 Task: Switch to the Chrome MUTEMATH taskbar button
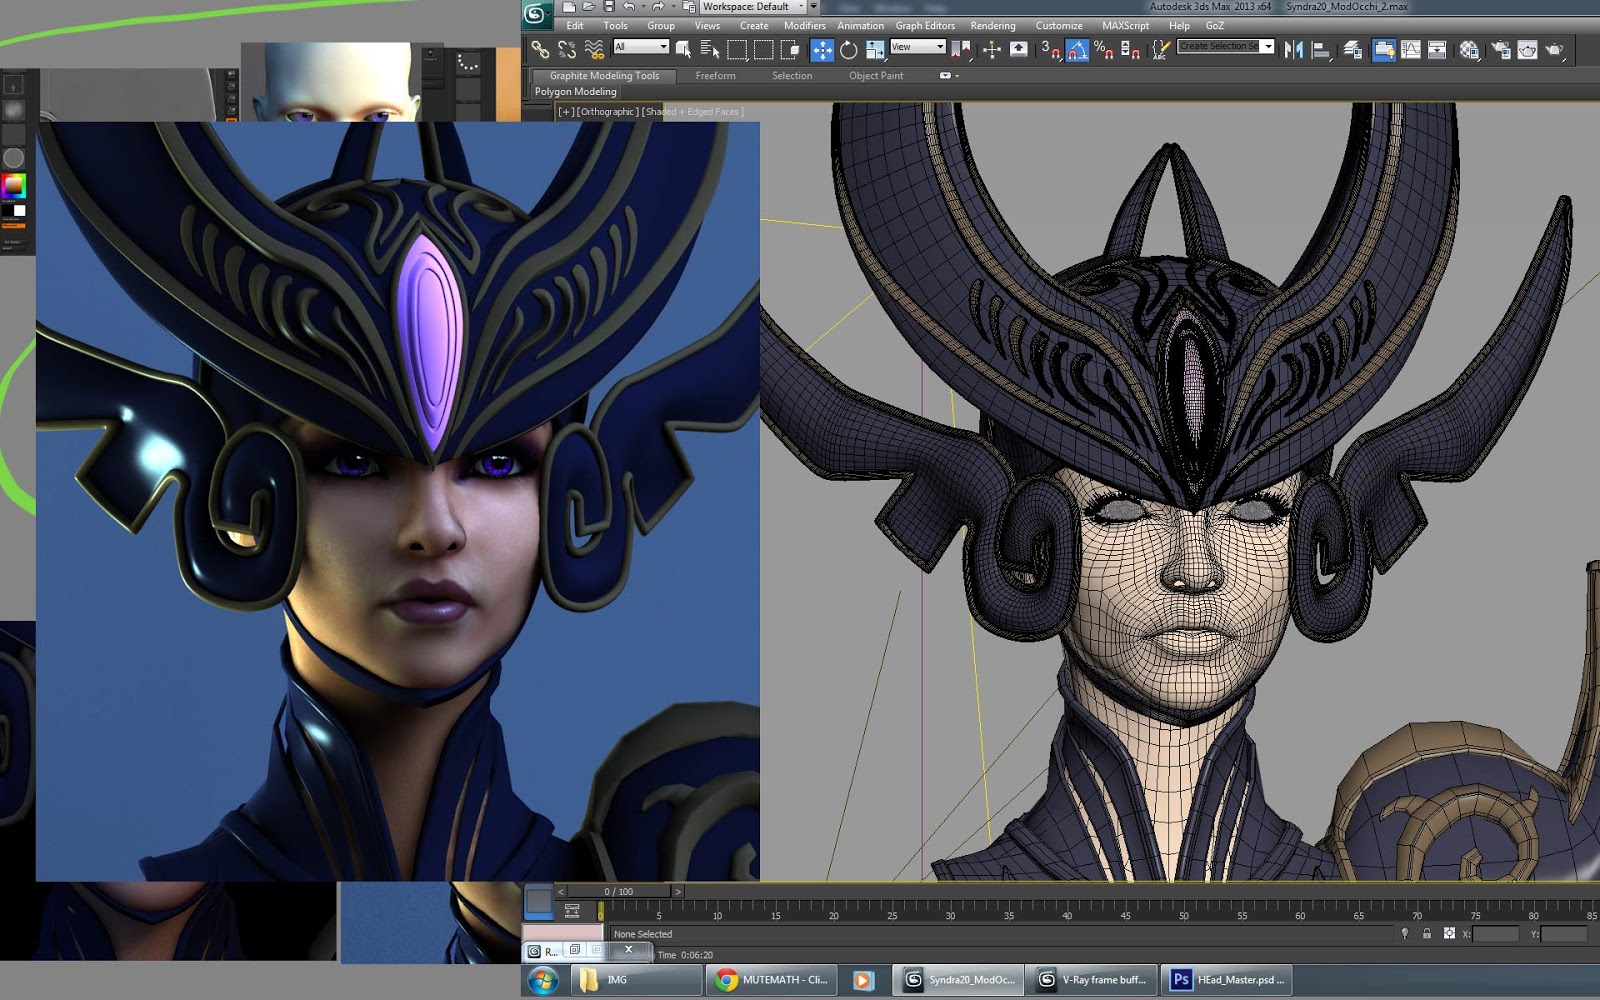[x=771, y=980]
